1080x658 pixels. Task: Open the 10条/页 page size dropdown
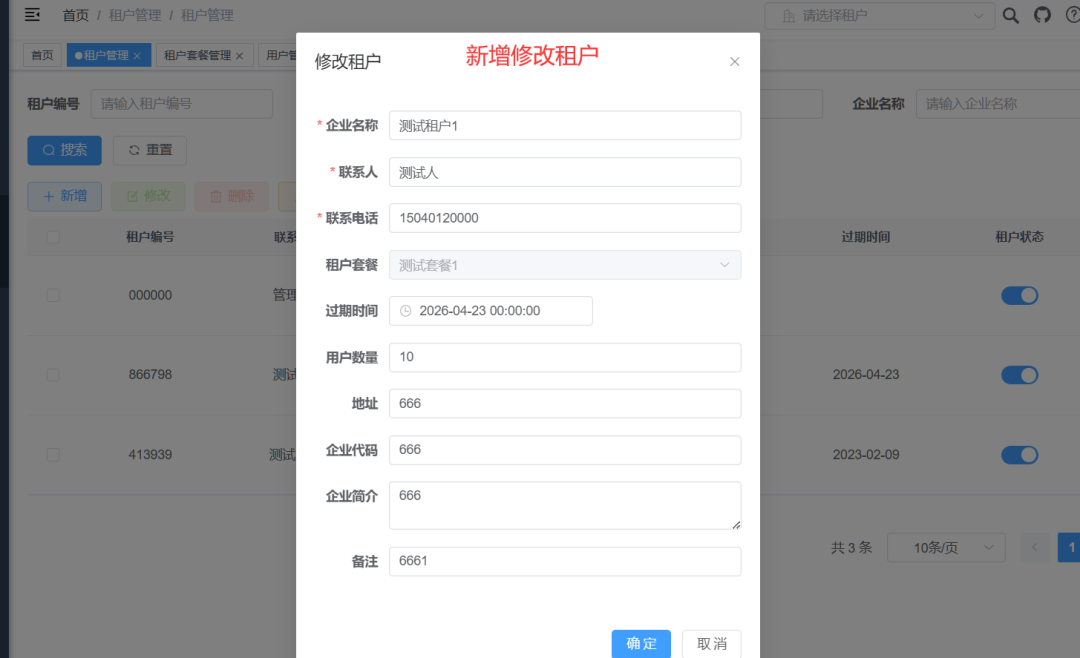point(946,547)
